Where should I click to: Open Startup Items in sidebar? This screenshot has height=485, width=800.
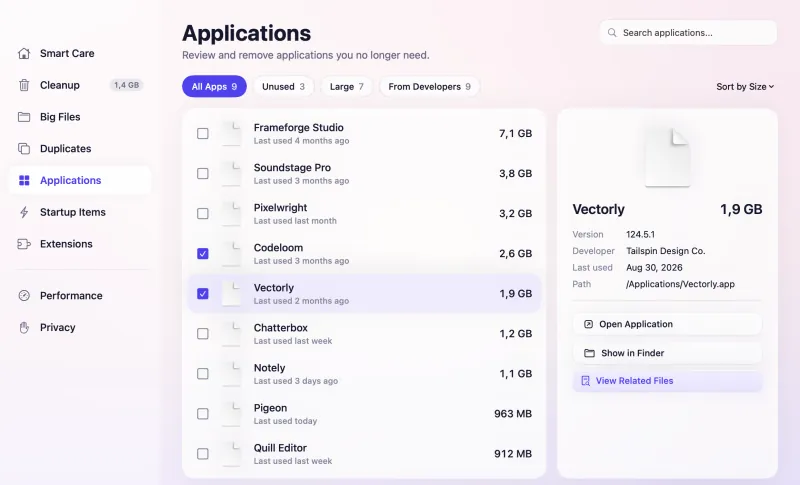pos(80,212)
